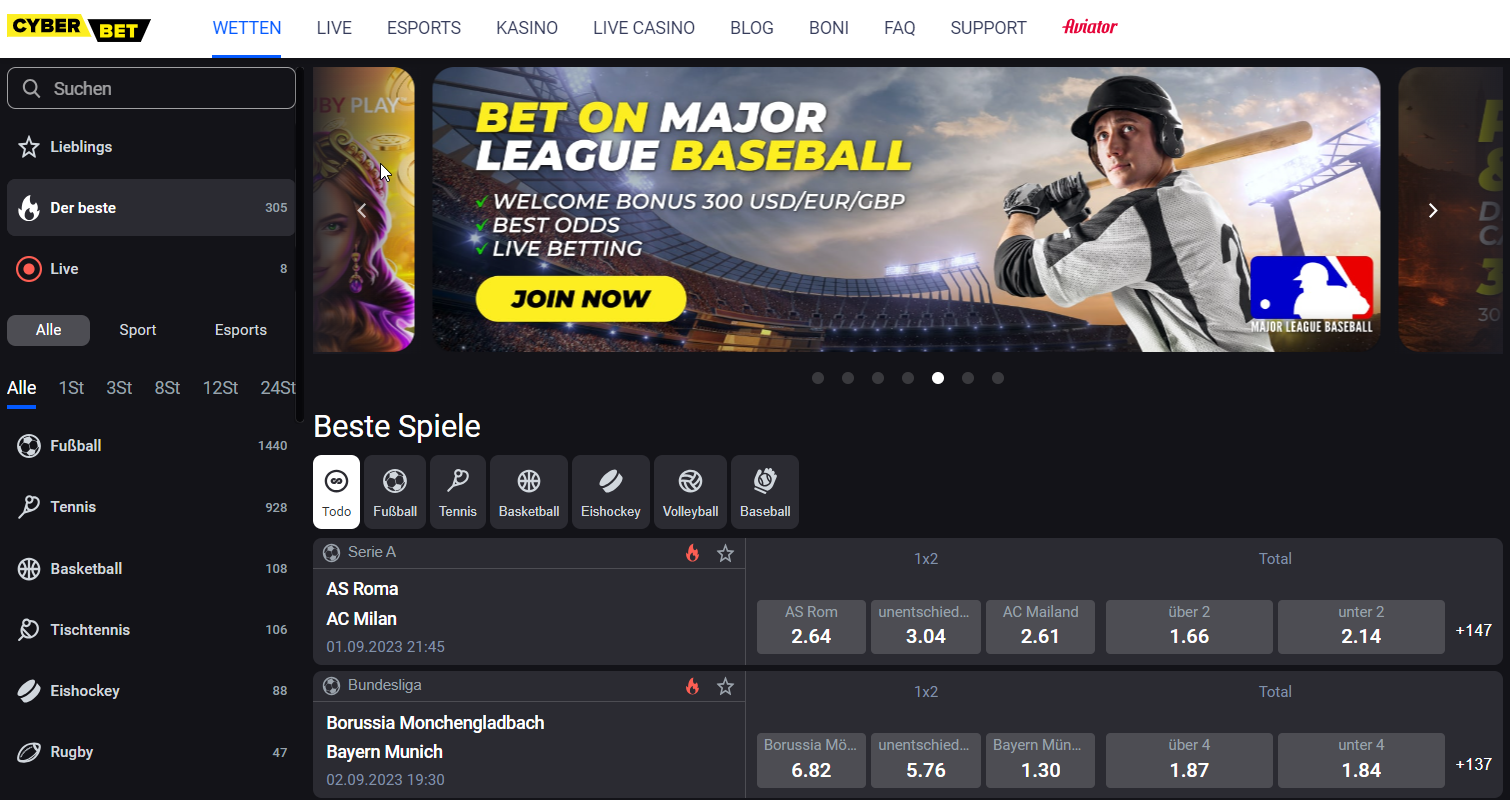This screenshot has height=800, width=1510.
Task: Expand +147 more markets for Serie A match
Action: [1474, 630]
